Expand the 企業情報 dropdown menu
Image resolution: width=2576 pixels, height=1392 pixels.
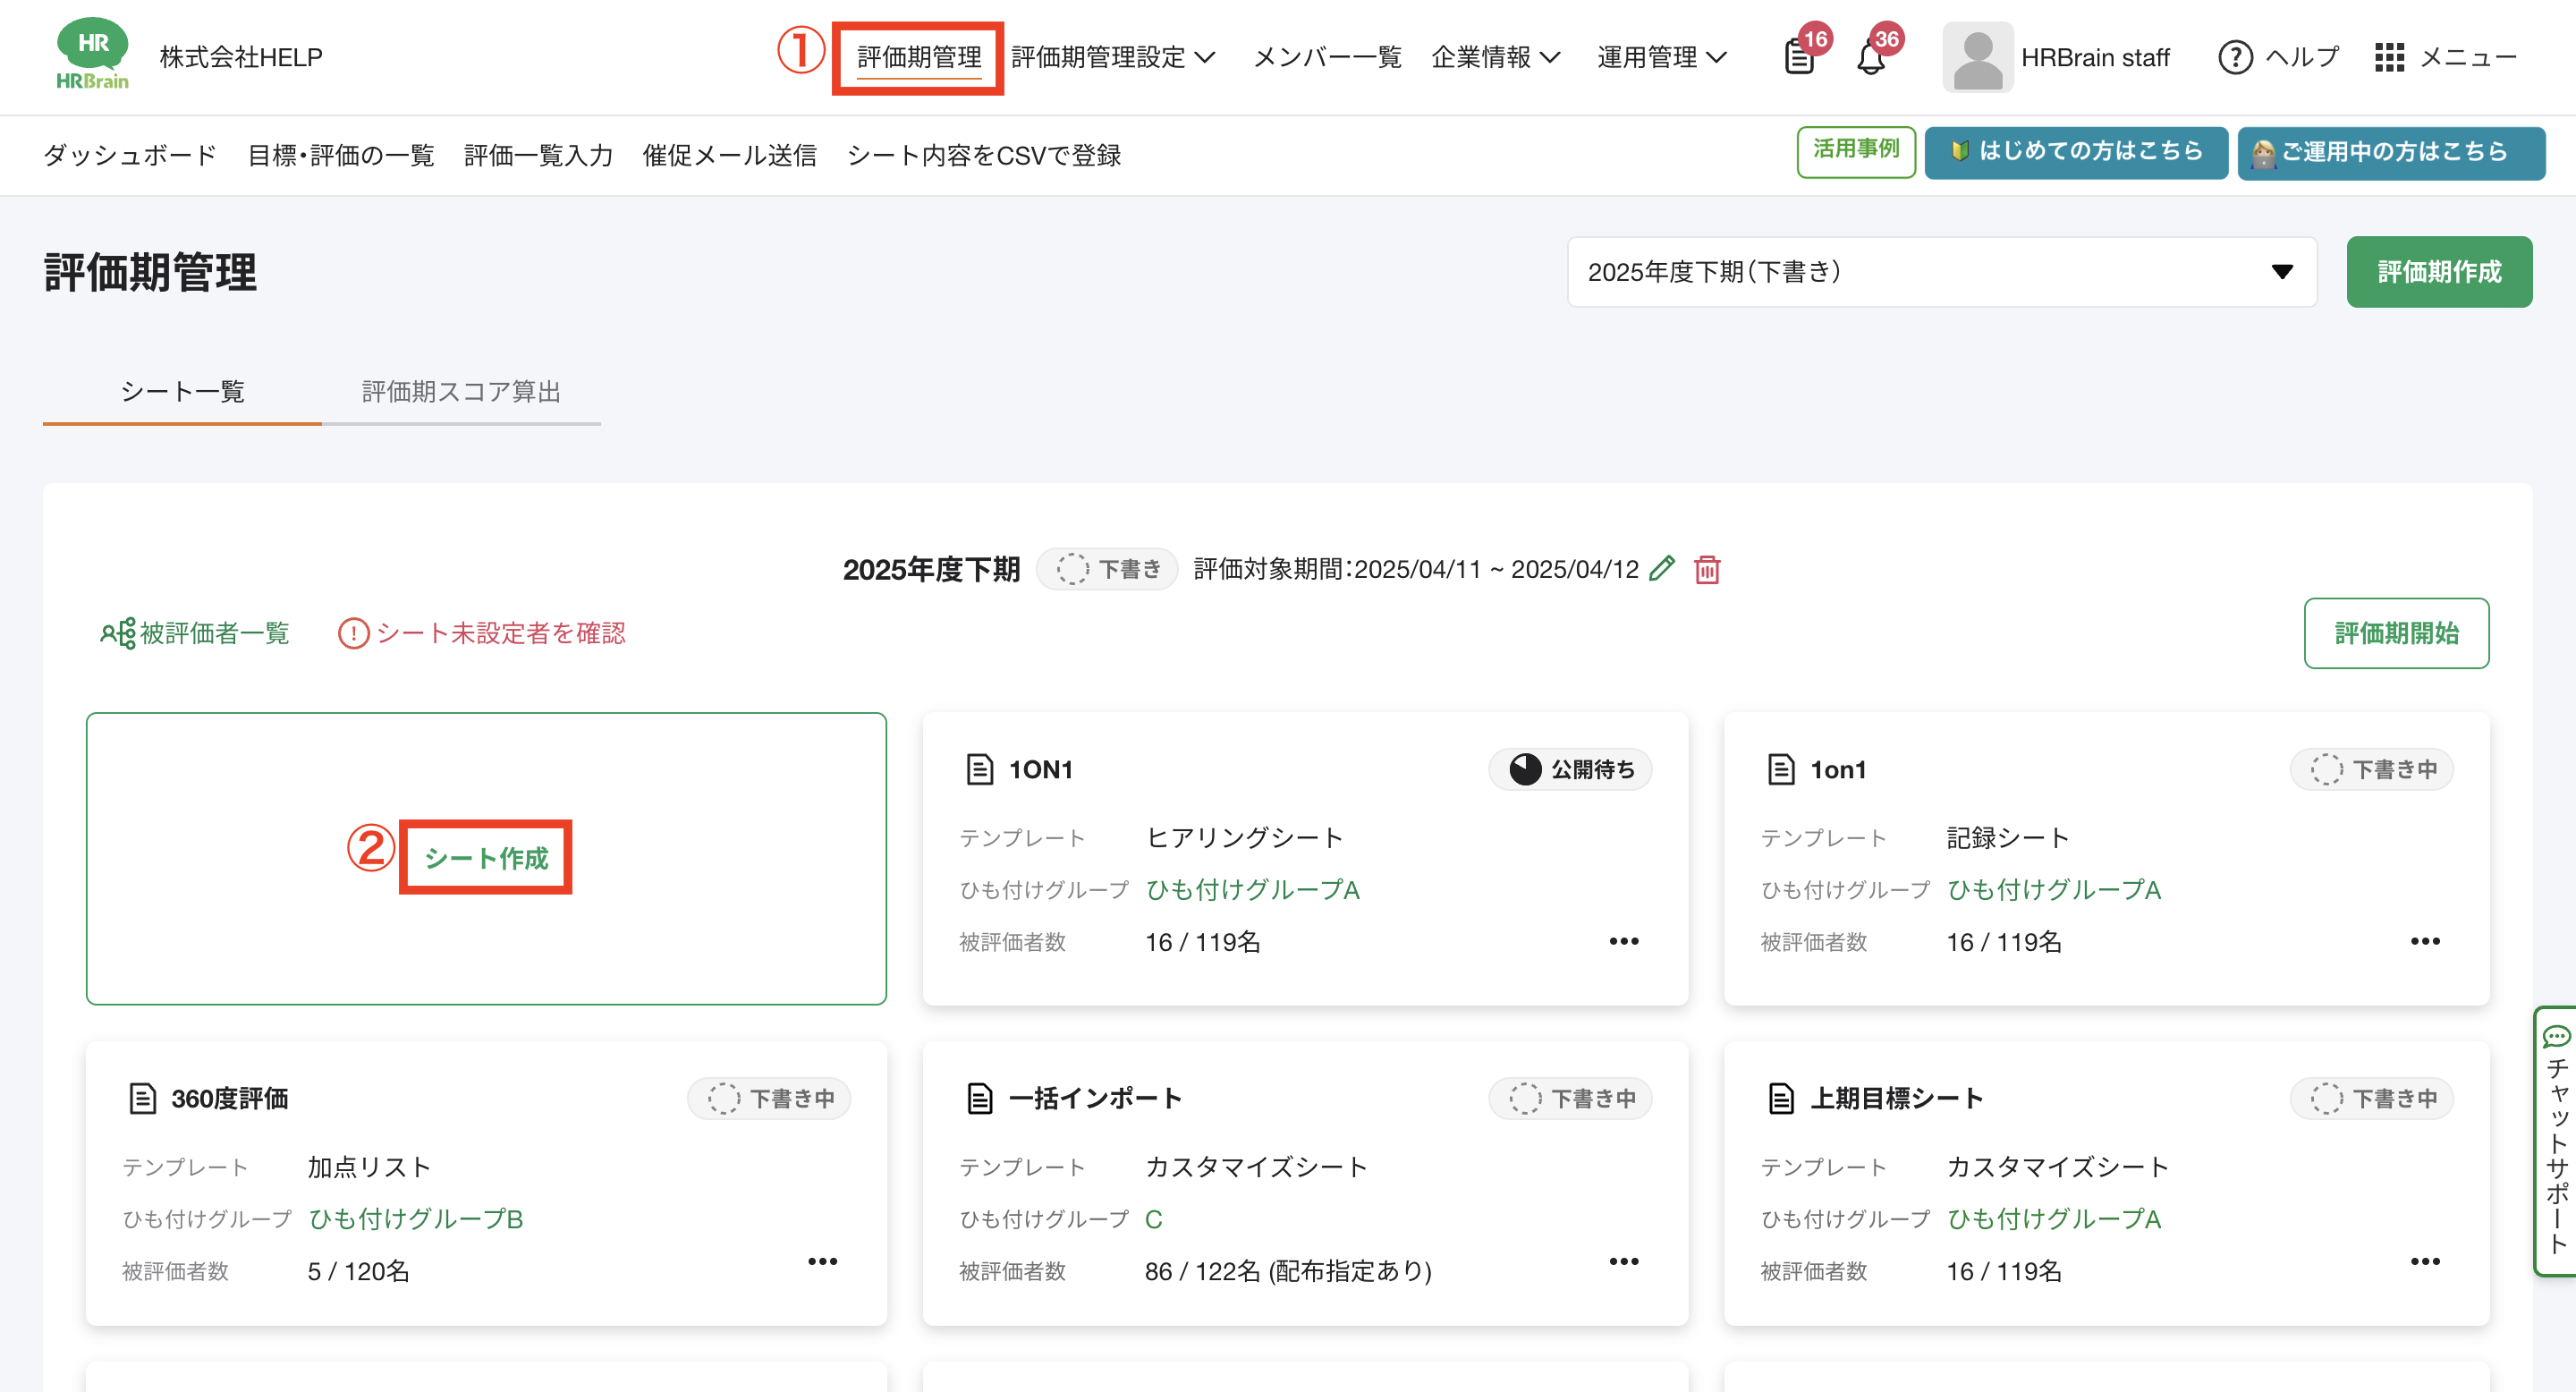point(1495,57)
